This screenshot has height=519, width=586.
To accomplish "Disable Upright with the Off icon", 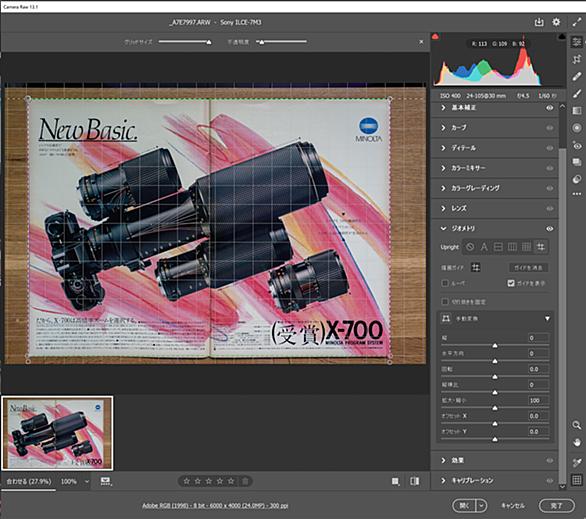I will pyautogui.click(x=470, y=247).
